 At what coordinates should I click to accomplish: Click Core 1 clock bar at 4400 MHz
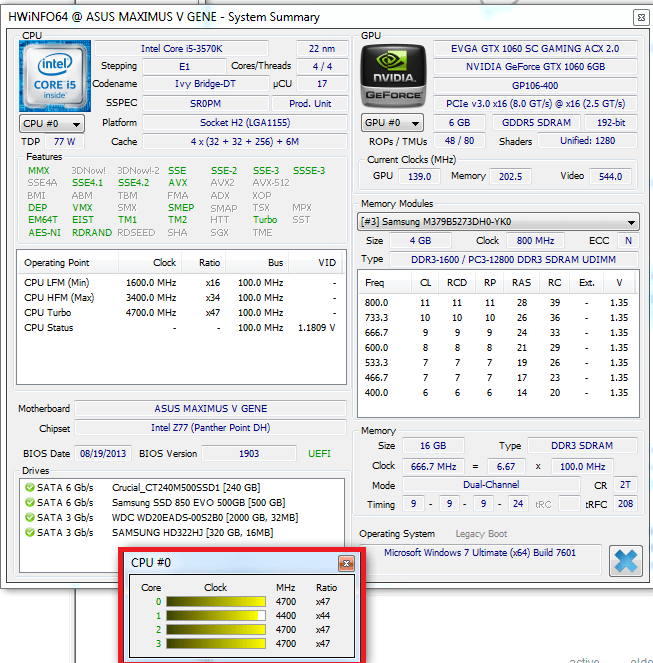pyautogui.click(x=216, y=616)
